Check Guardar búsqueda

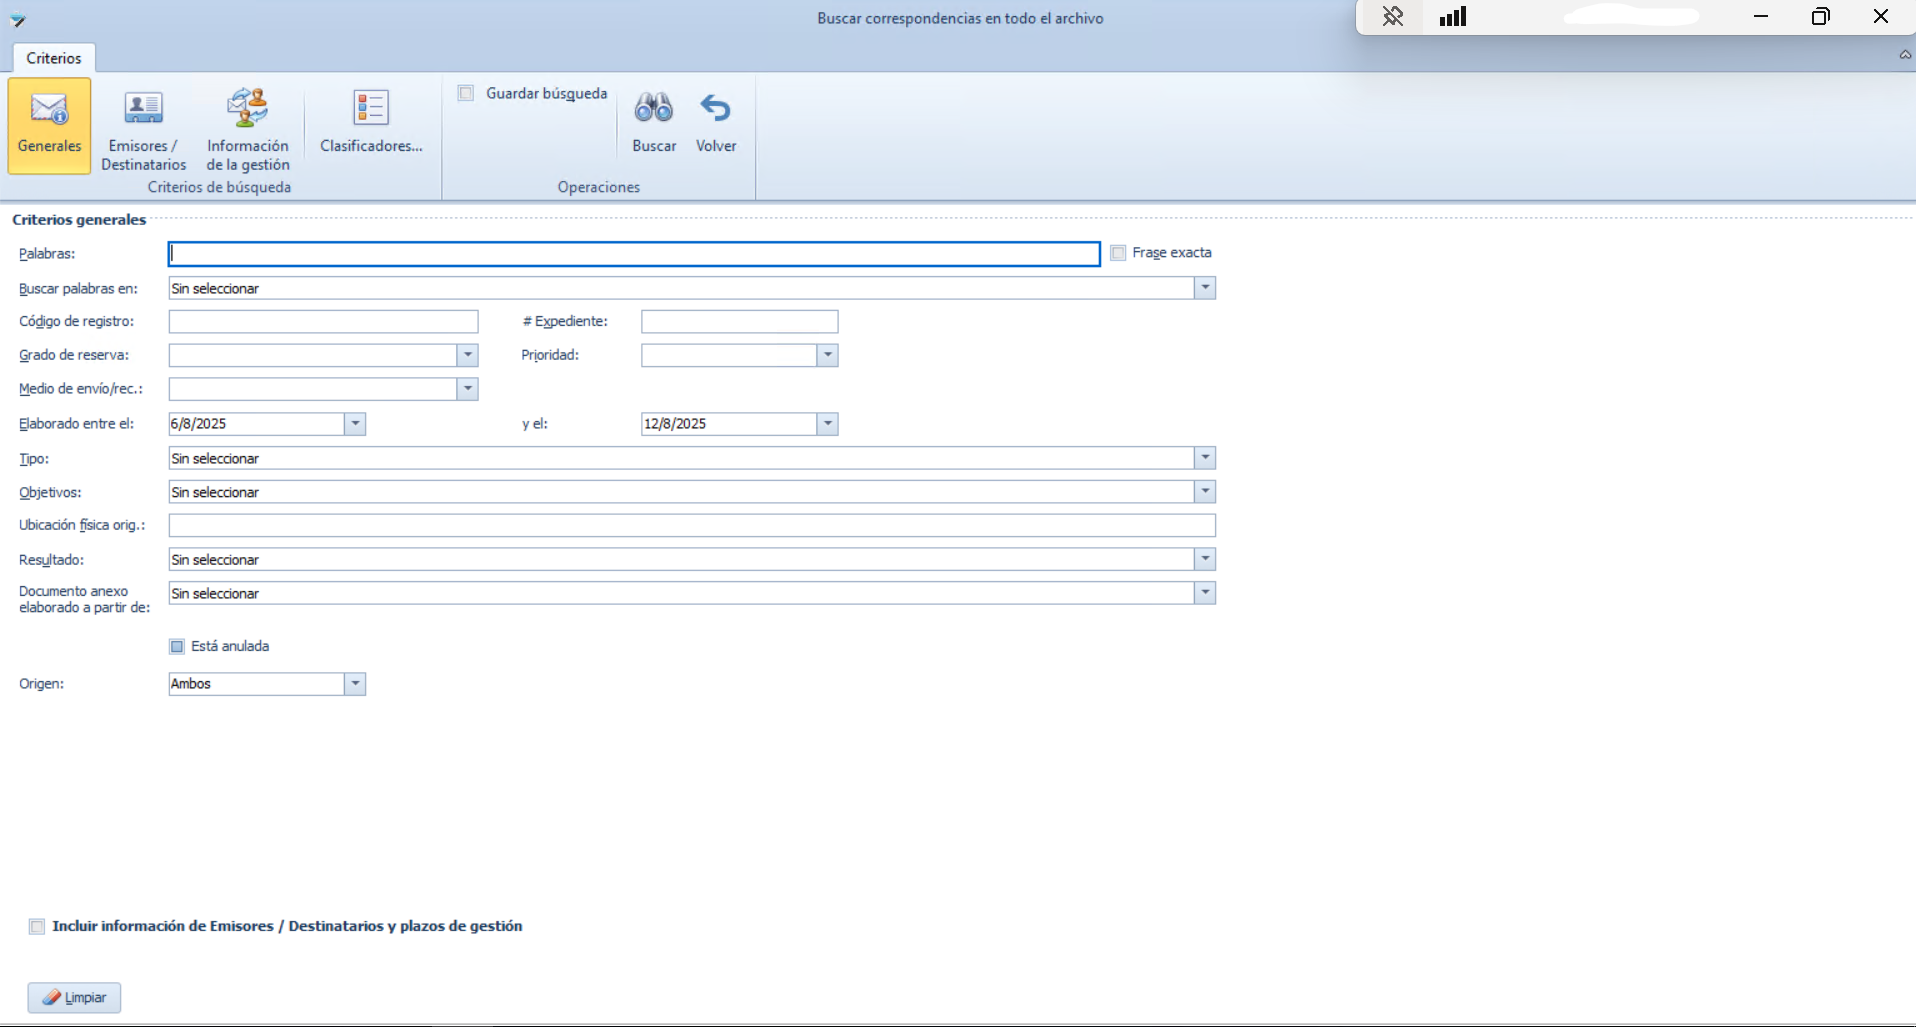466,92
